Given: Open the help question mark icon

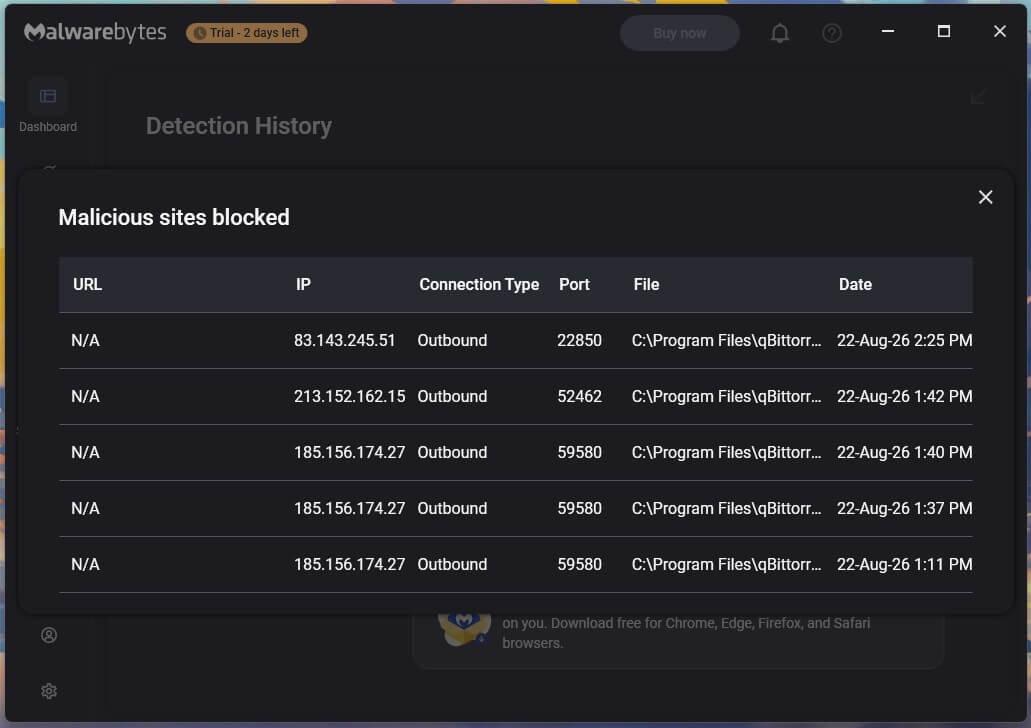Looking at the screenshot, I should coord(832,33).
